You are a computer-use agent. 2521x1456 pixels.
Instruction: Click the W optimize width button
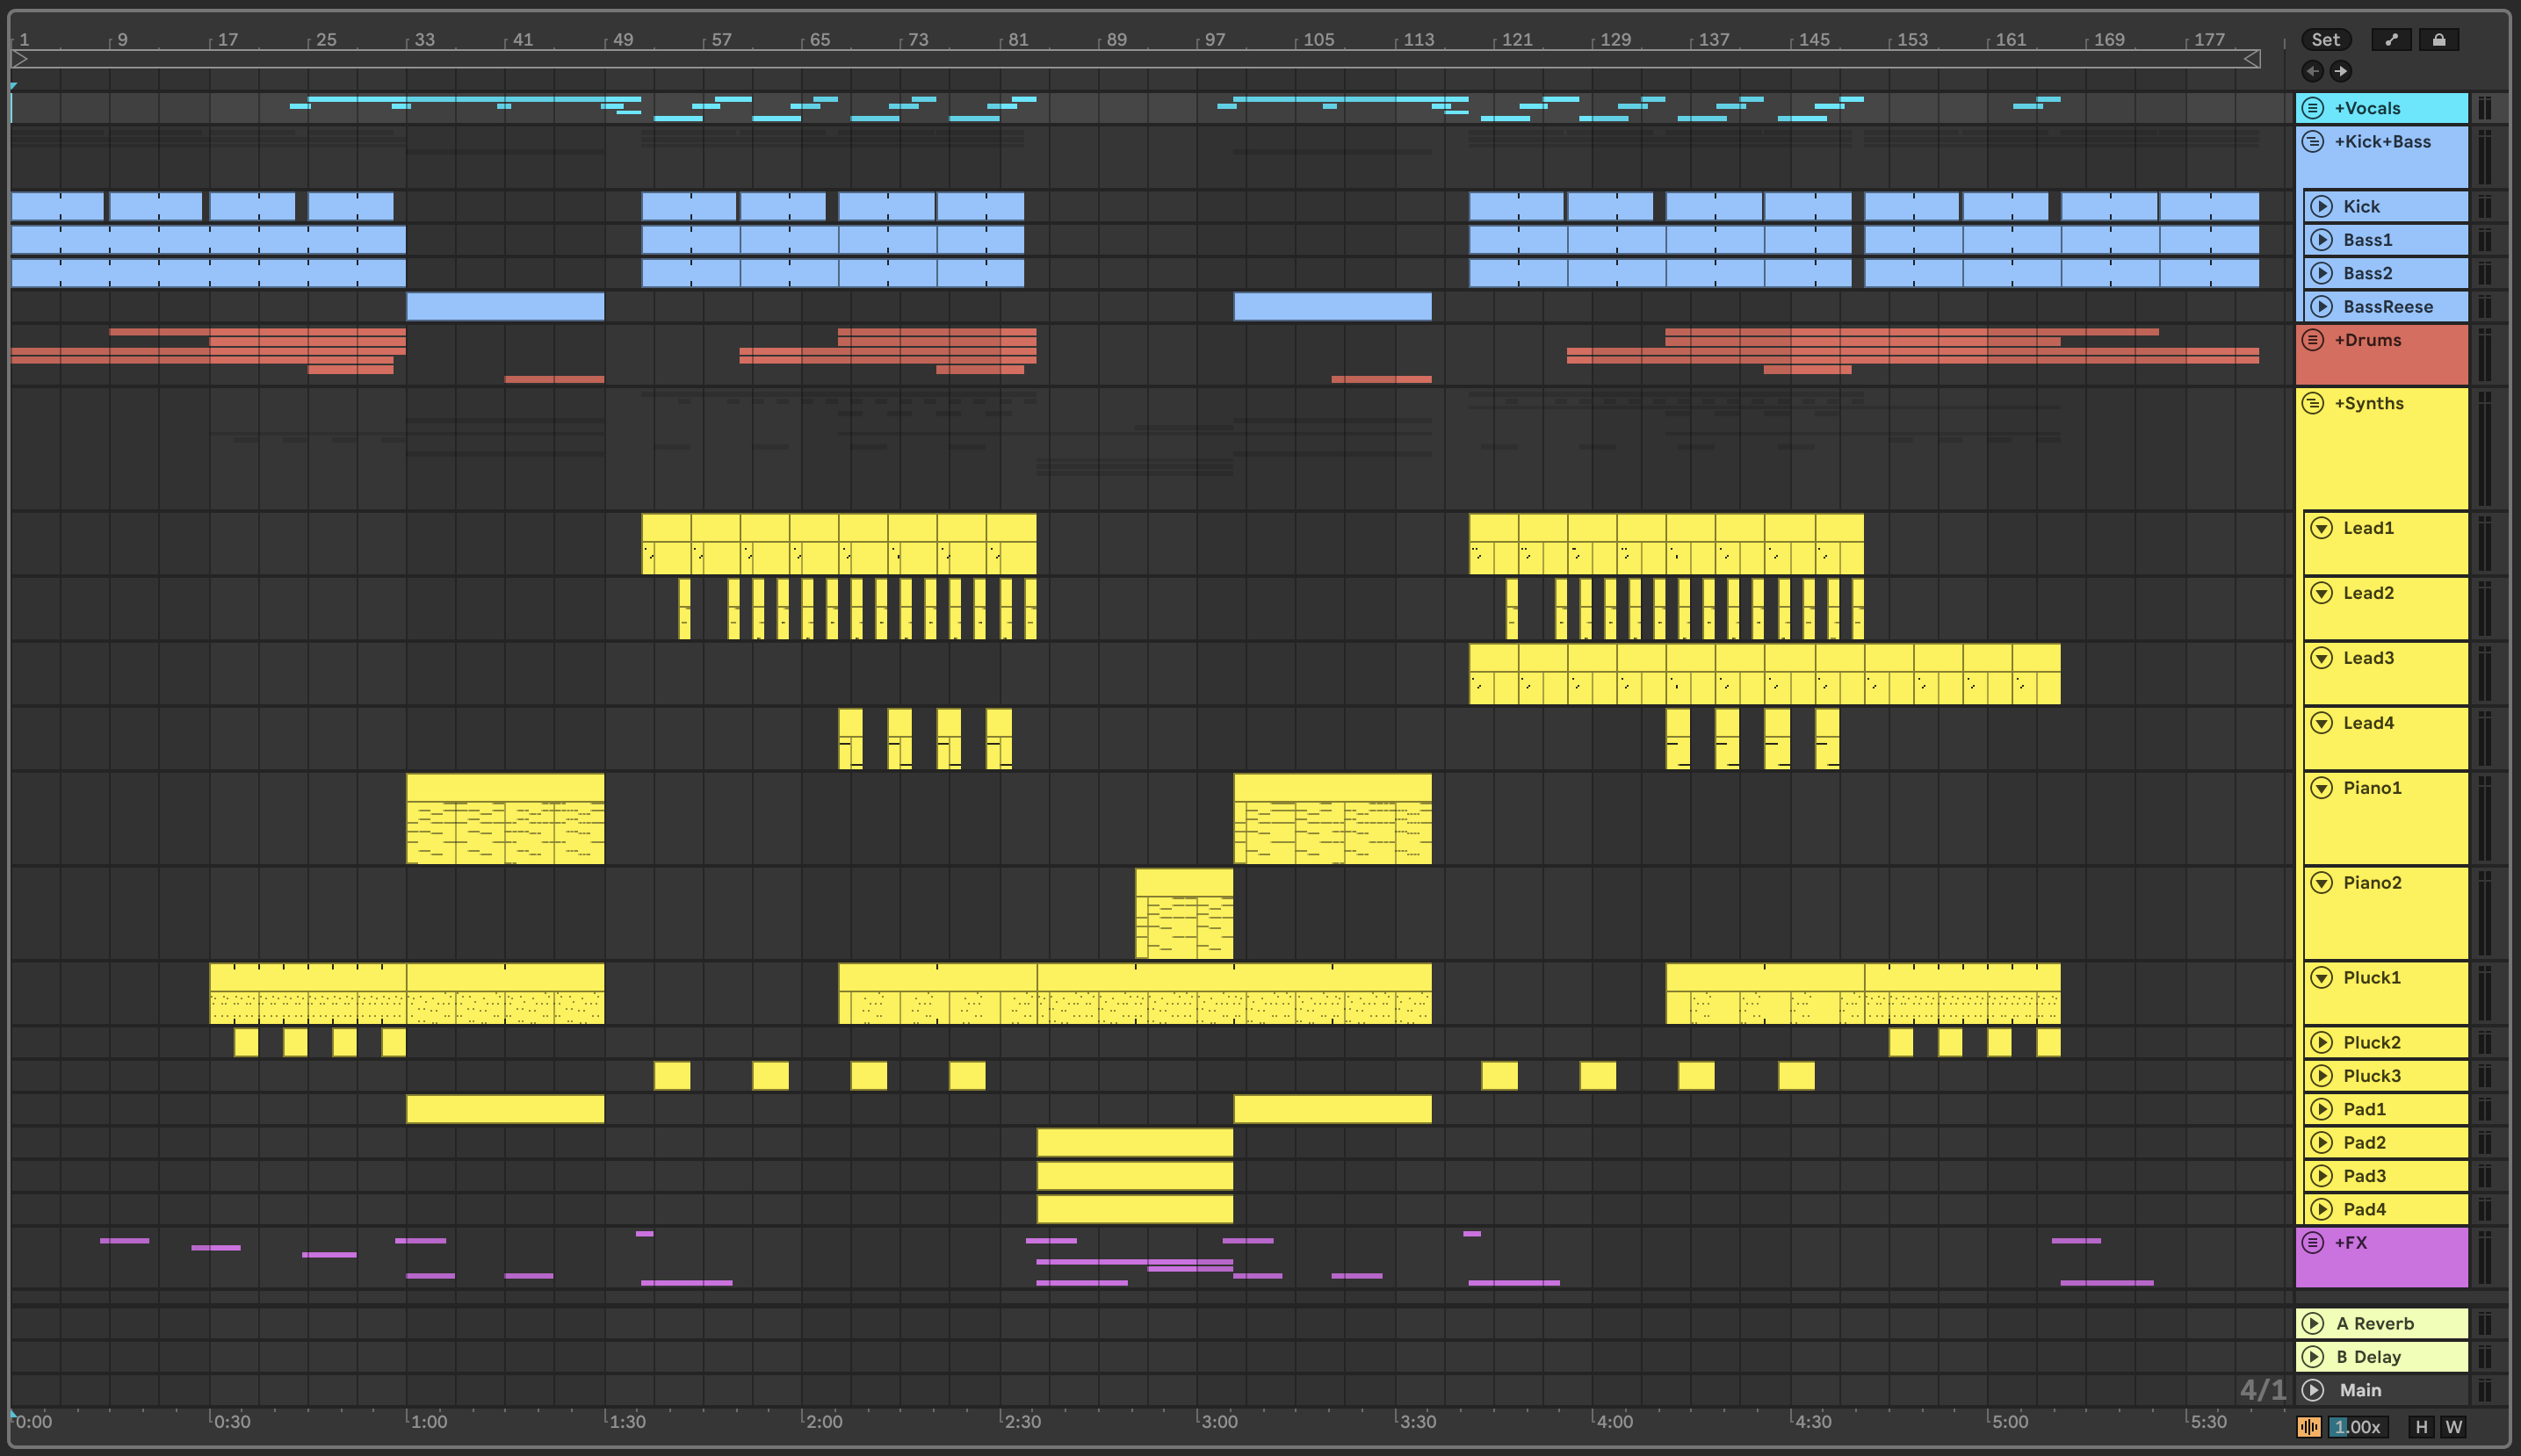tap(2453, 1427)
